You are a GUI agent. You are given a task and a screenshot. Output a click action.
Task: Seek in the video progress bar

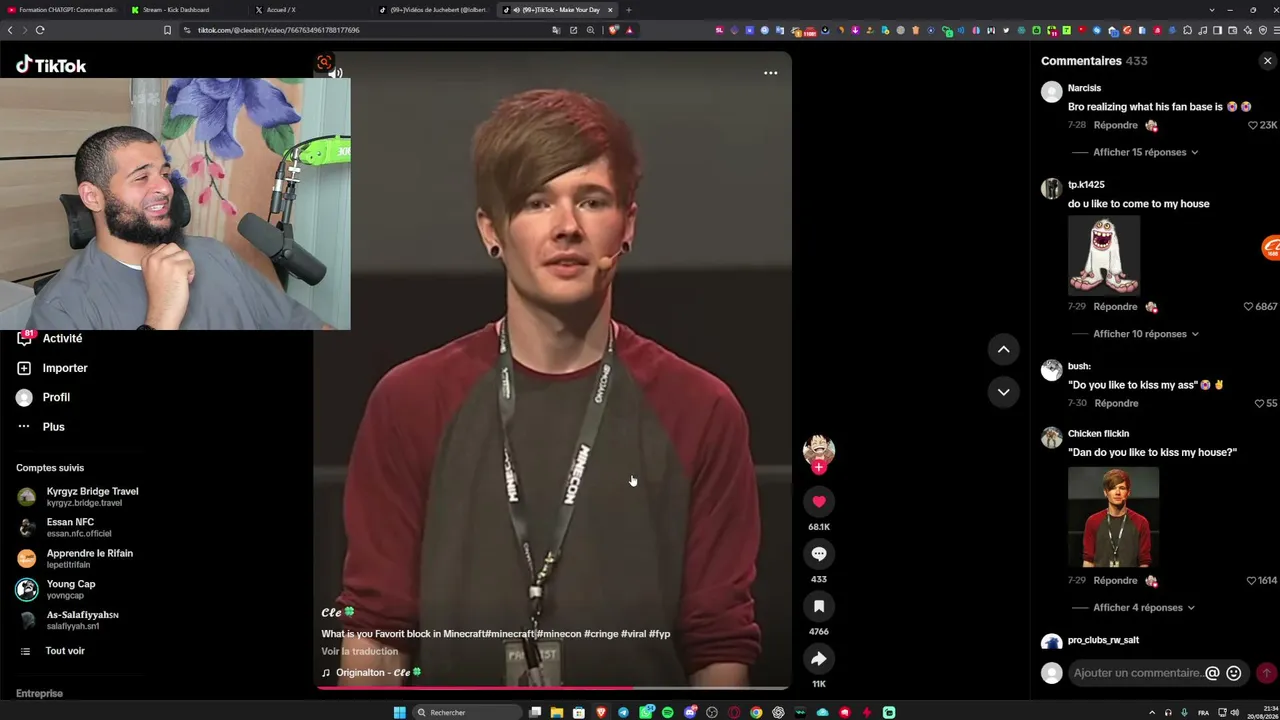(x=552, y=688)
